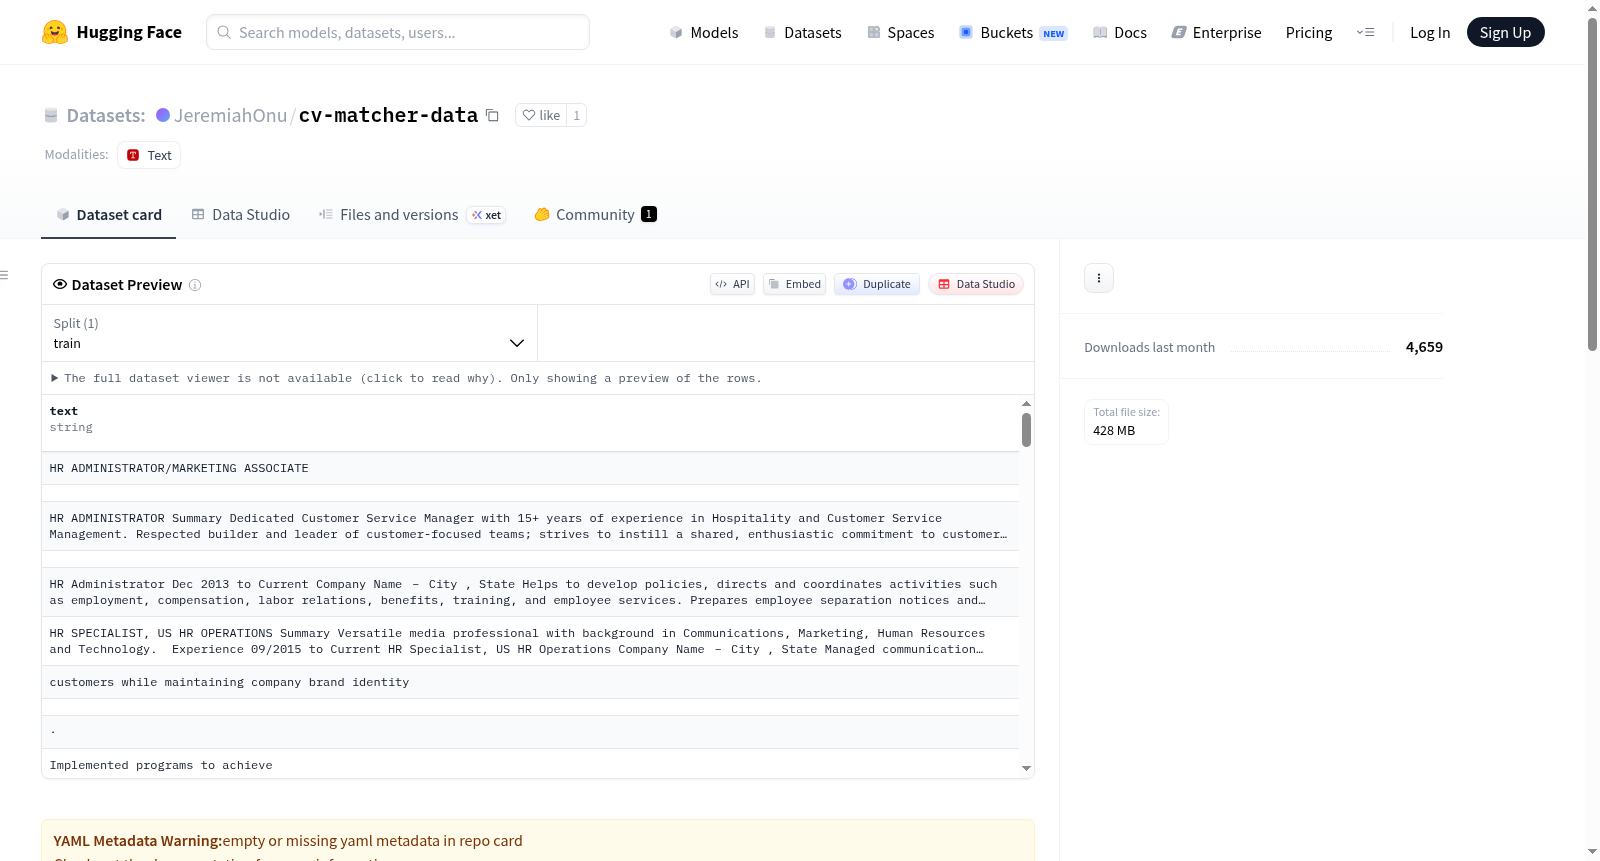Click the 'YAML Metadata Warning' text
The height and width of the screenshot is (861, 1600).
(x=138, y=841)
